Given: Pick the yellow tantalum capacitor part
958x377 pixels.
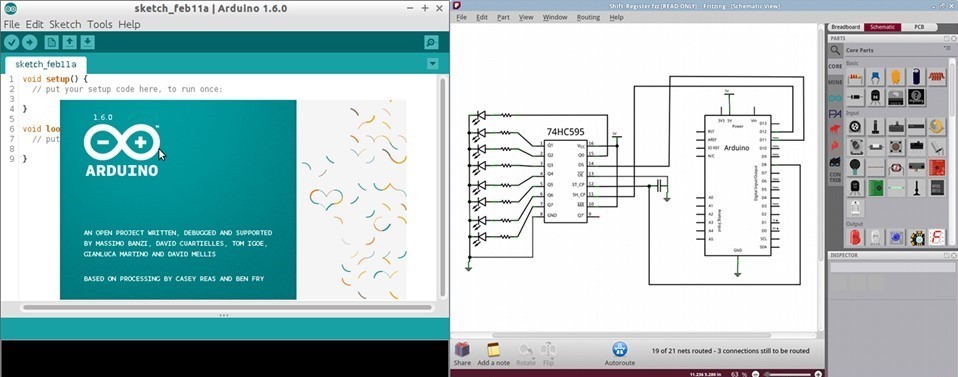Looking at the screenshot, I should [x=896, y=77].
